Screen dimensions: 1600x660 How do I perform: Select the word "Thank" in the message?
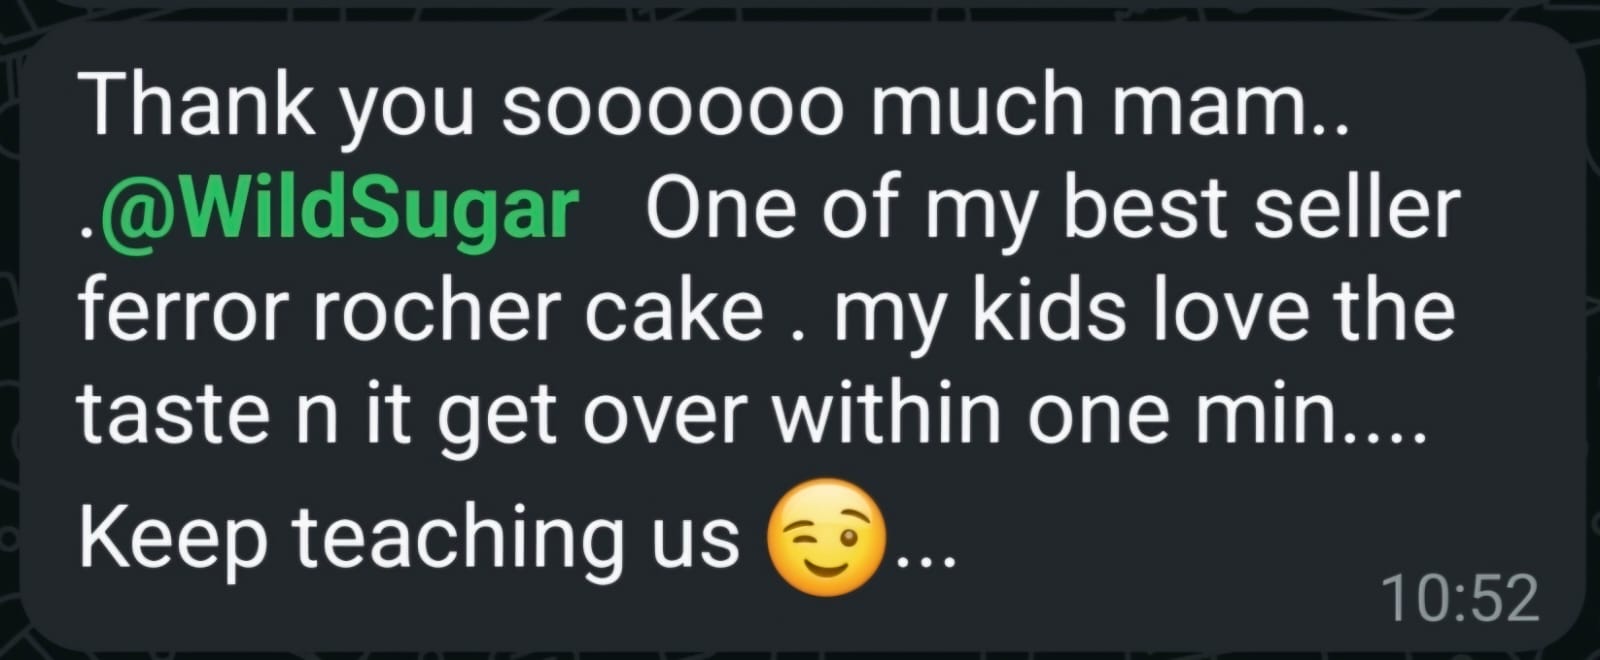(x=196, y=102)
